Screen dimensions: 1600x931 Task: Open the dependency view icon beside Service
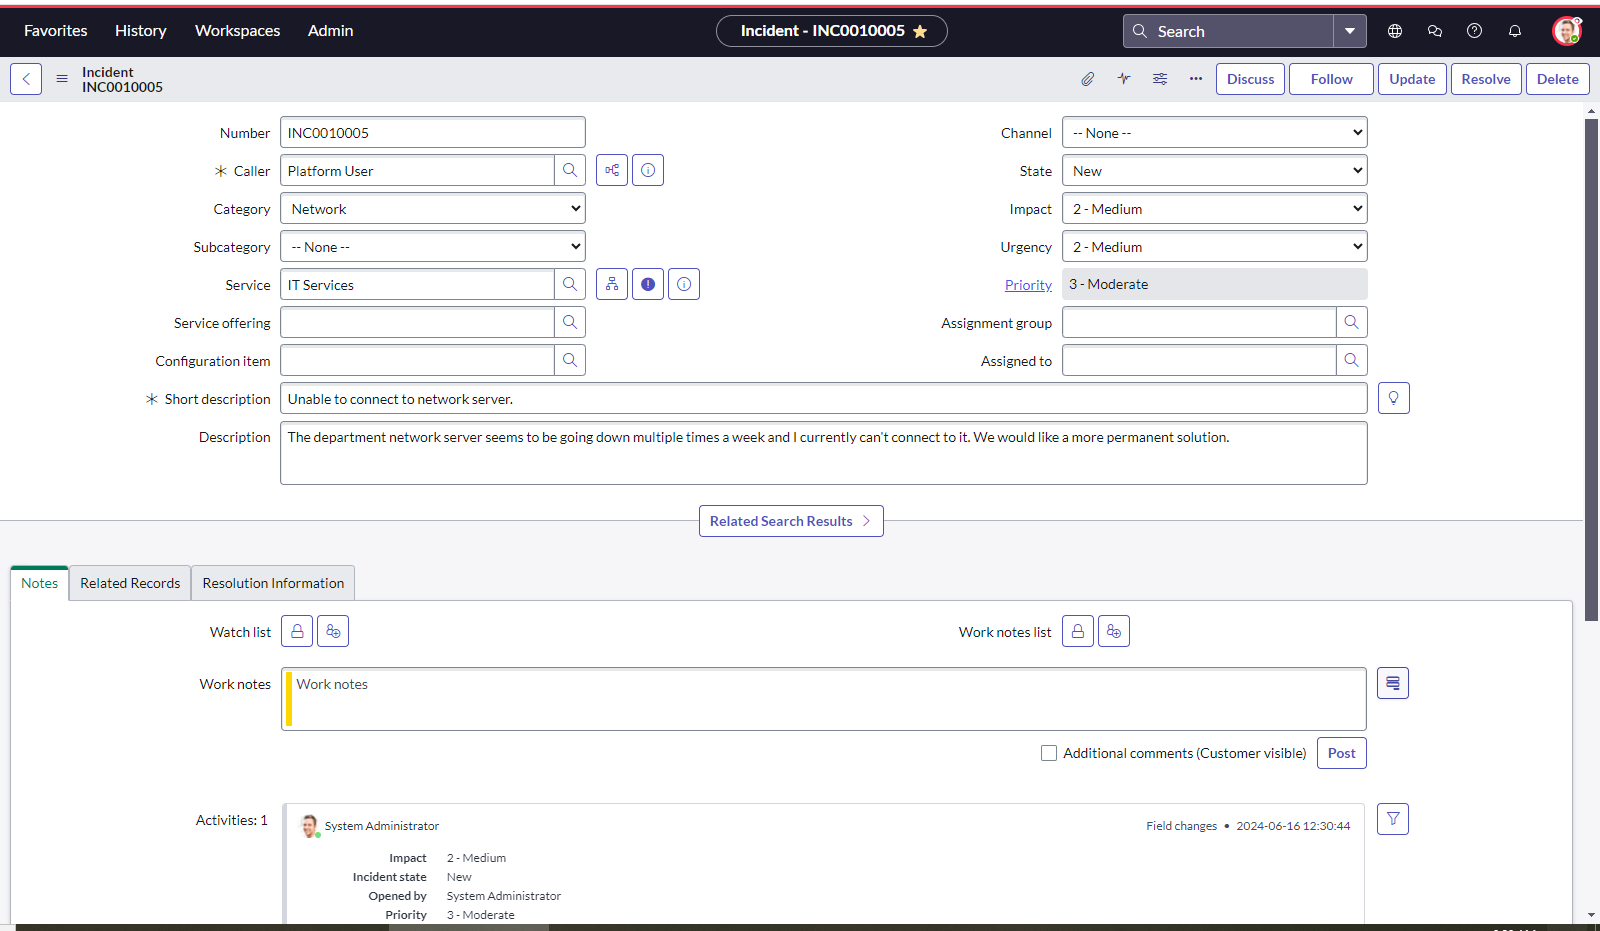pos(611,284)
